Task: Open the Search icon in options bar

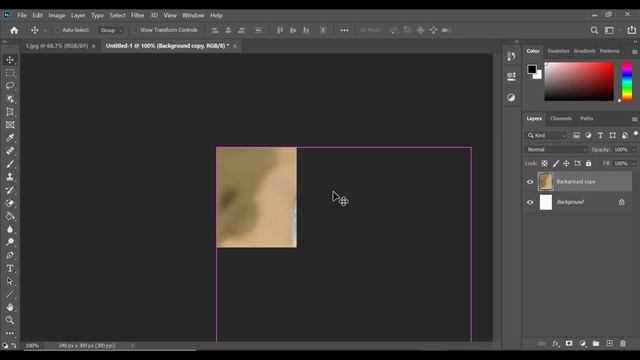Action: [594, 30]
